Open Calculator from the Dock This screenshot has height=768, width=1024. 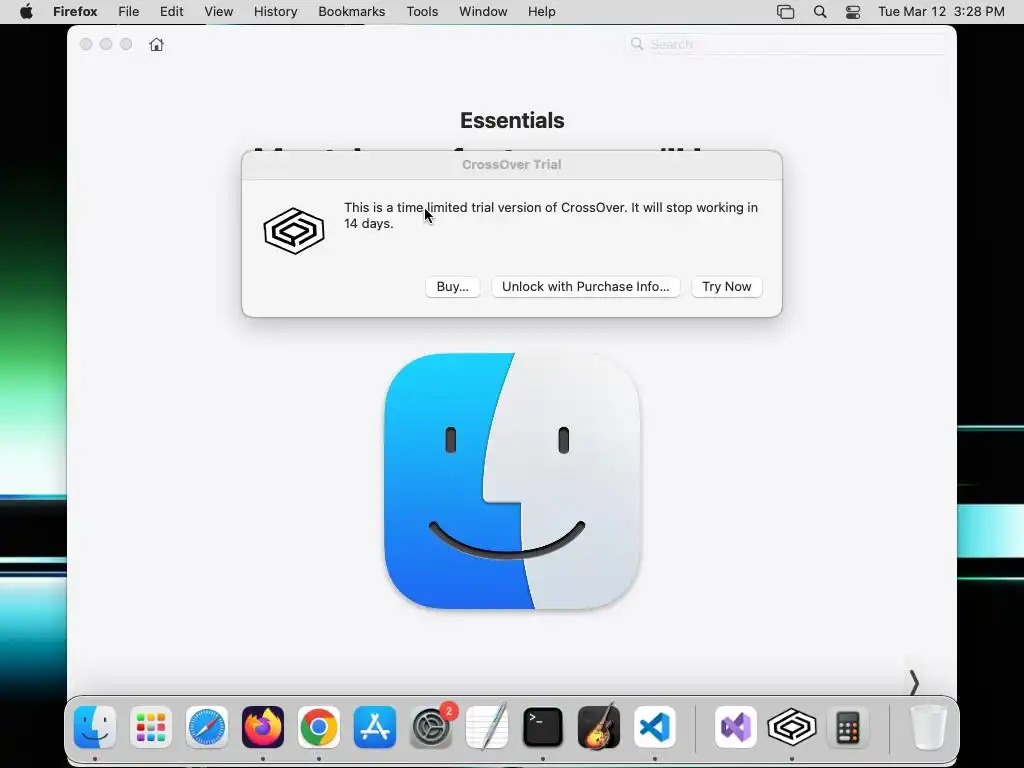[x=848, y=727]
